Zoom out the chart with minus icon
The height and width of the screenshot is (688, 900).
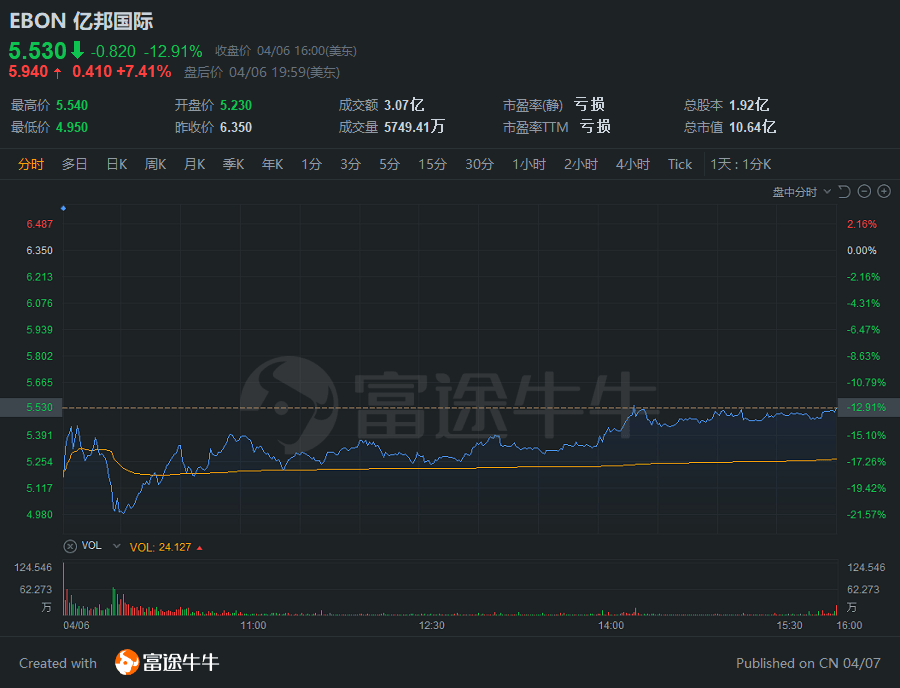point(865,192)
